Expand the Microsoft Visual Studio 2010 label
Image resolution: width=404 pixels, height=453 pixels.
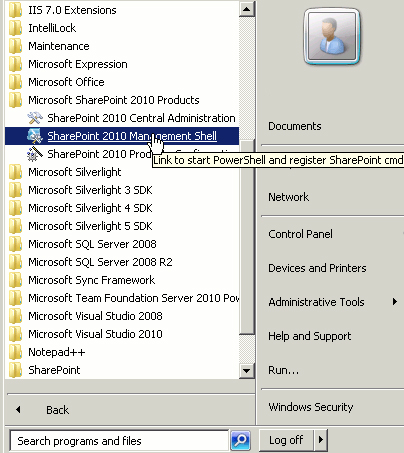95,334
